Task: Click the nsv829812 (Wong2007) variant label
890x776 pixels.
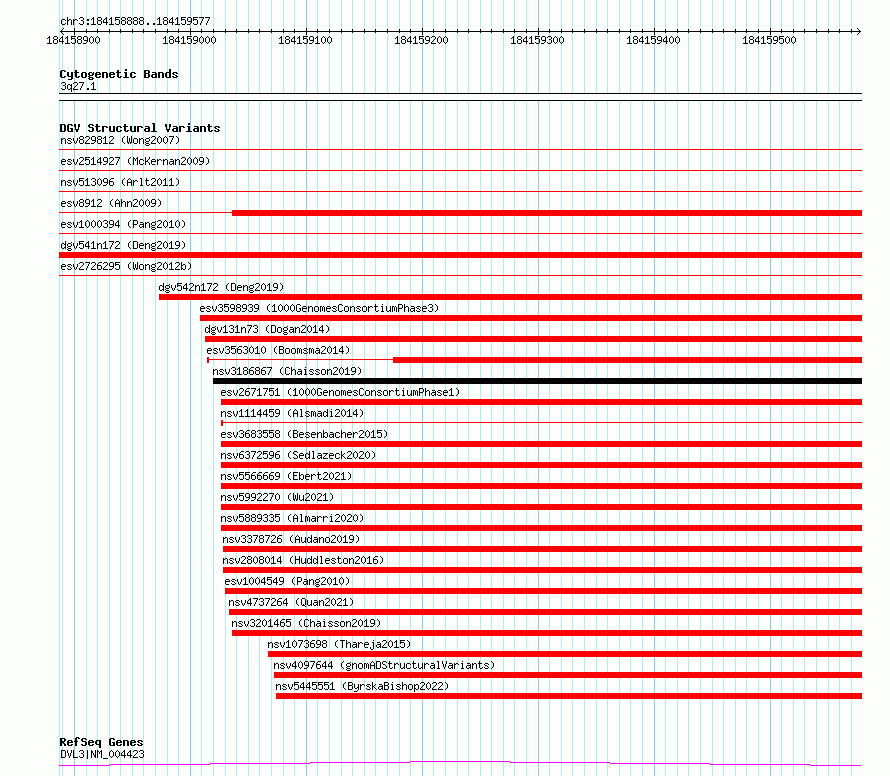Action: 120,140
